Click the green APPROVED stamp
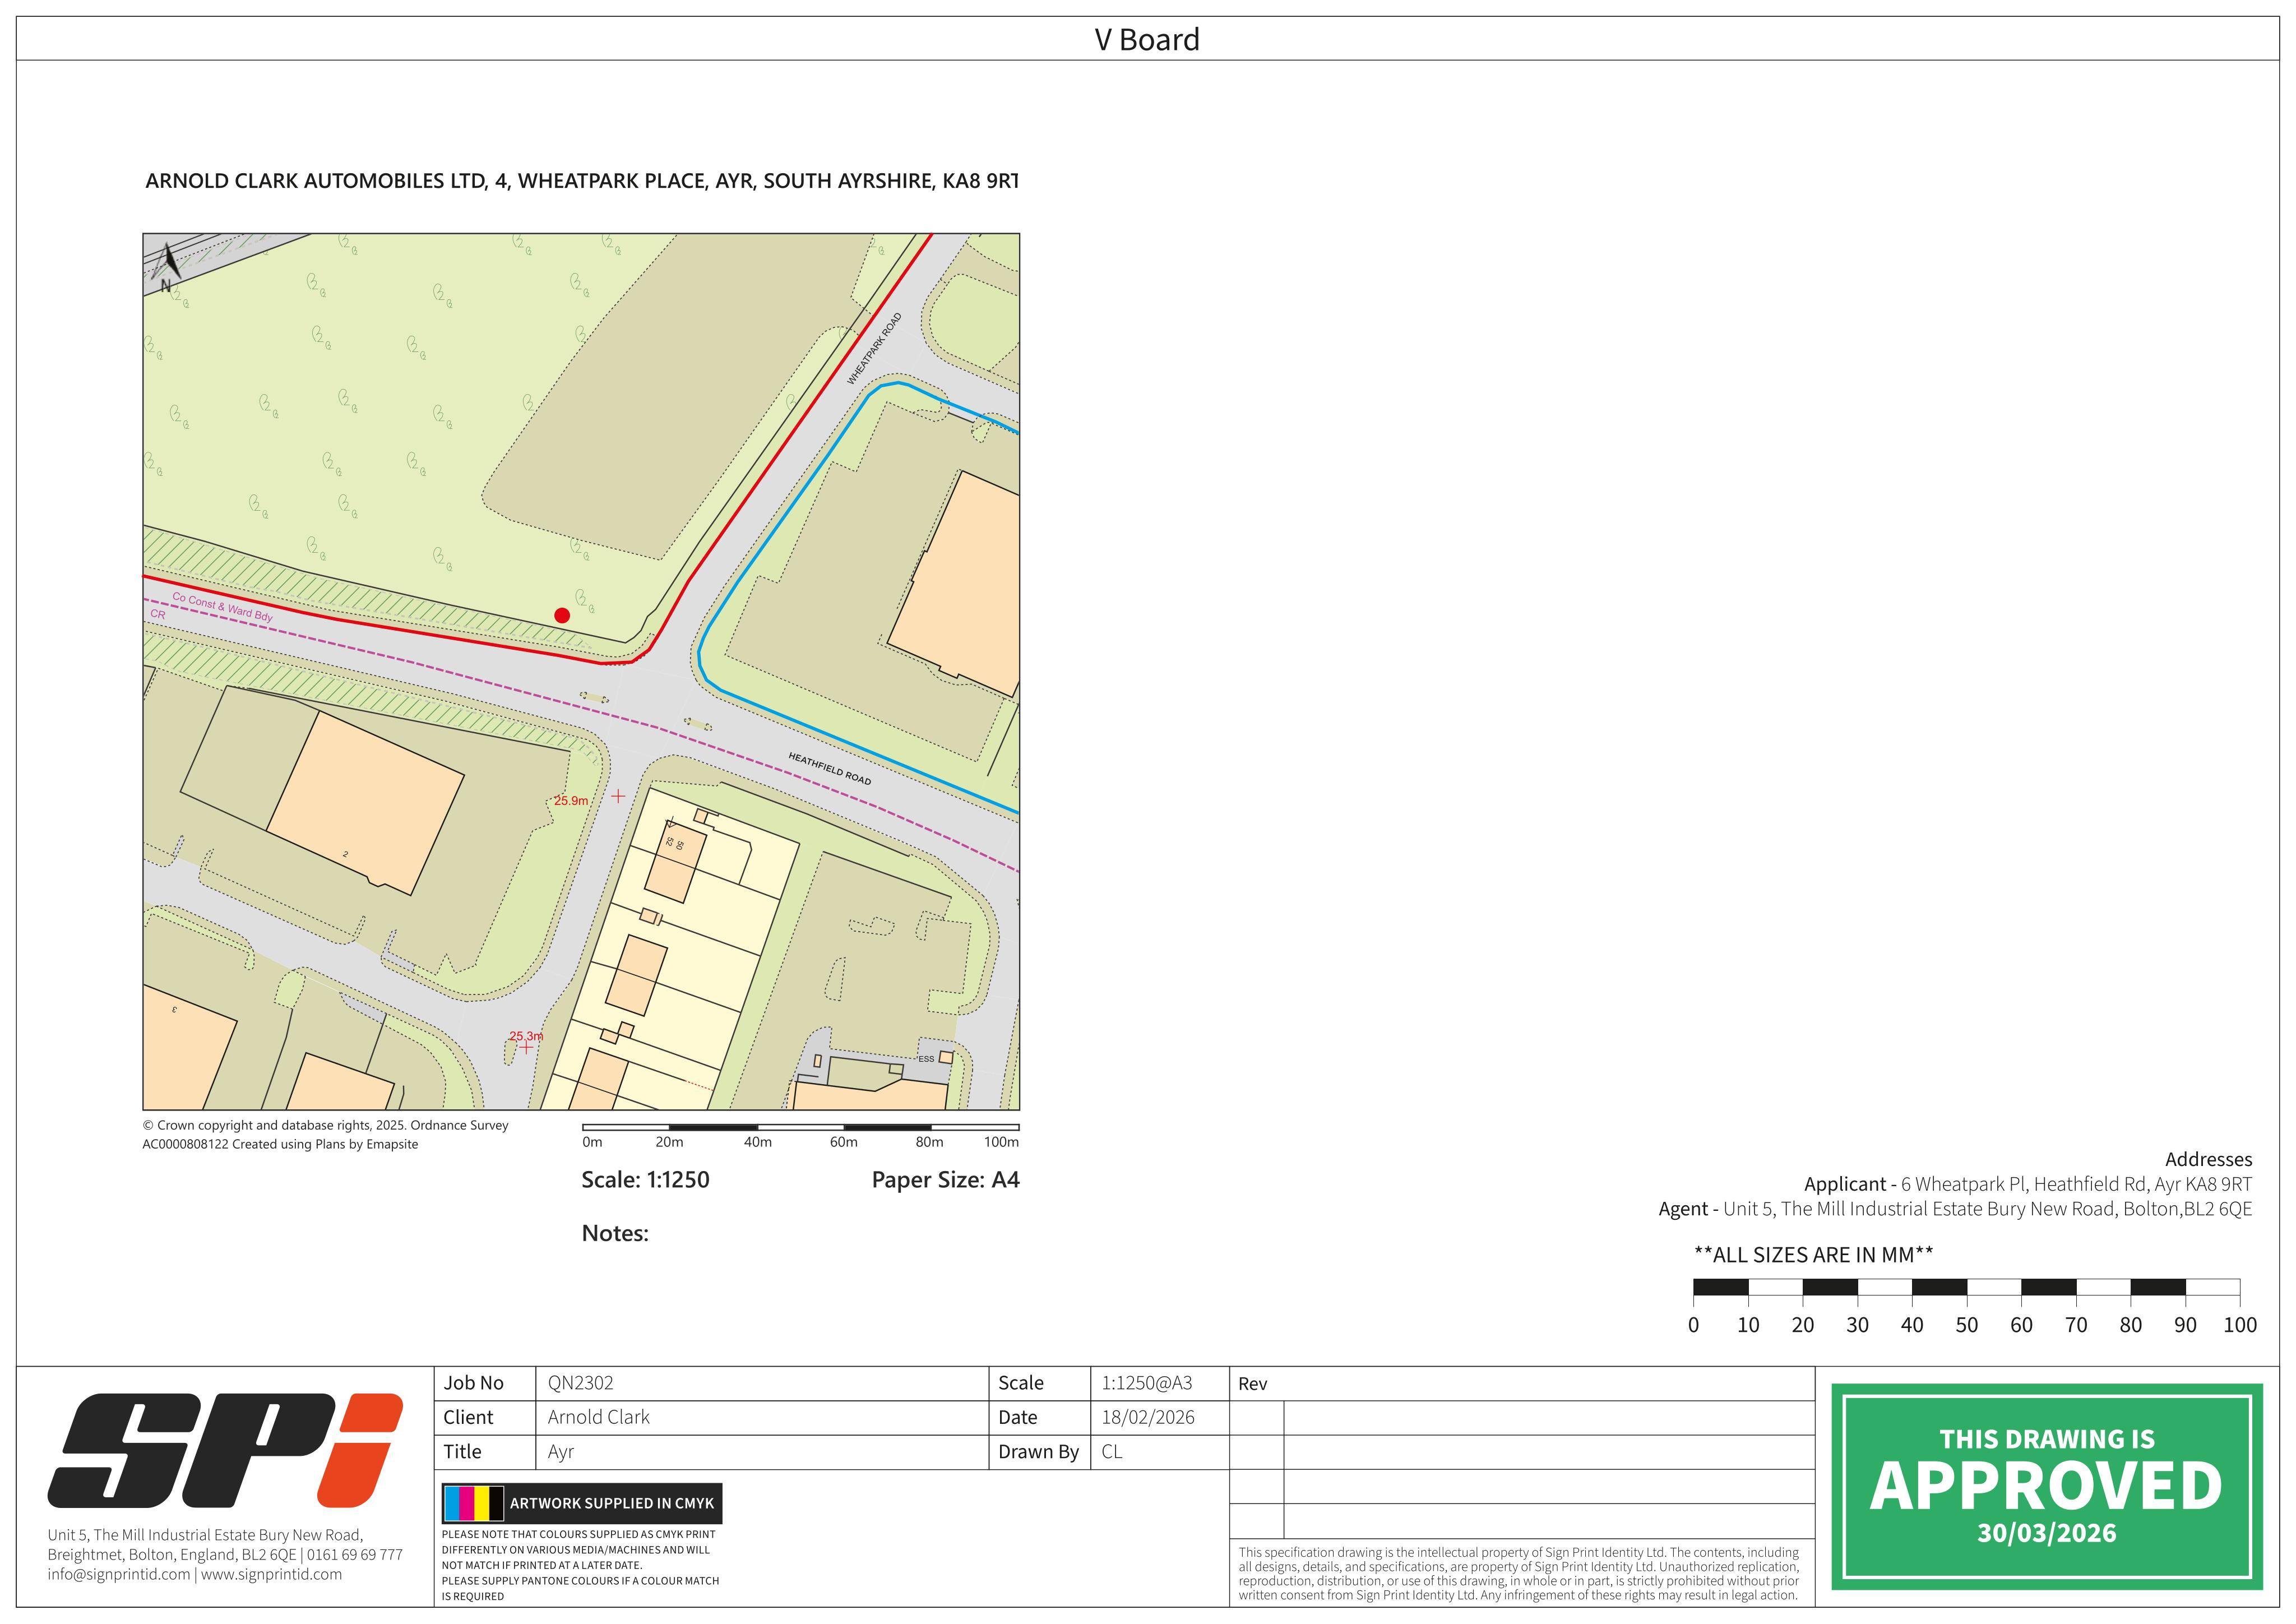Image resolution: width=2296 pixels, height=1624 pixels. pyautogui.click(x=2047, y=1486)
